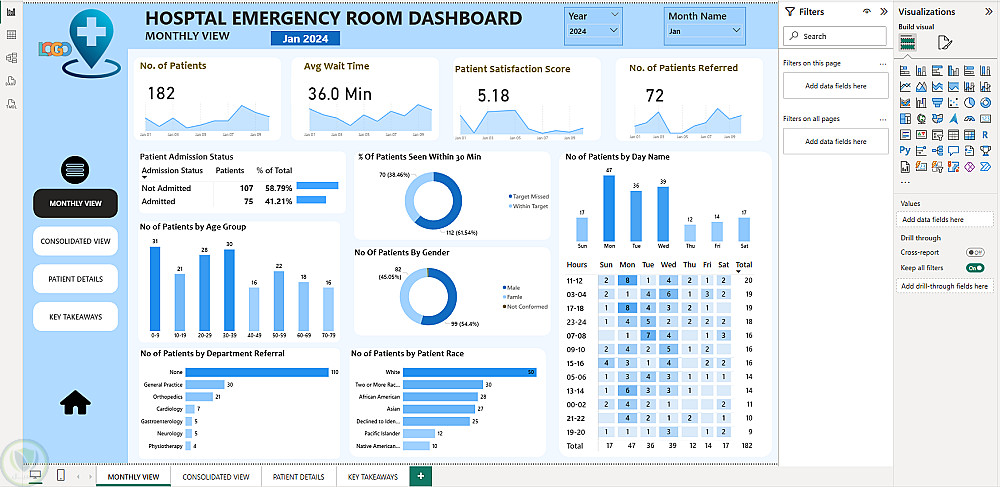The height and width of the screenshot is (487, 1000).
Task: Click chevron beside Year slicer header
Action: pyautogui.click(x=615, y=14)
